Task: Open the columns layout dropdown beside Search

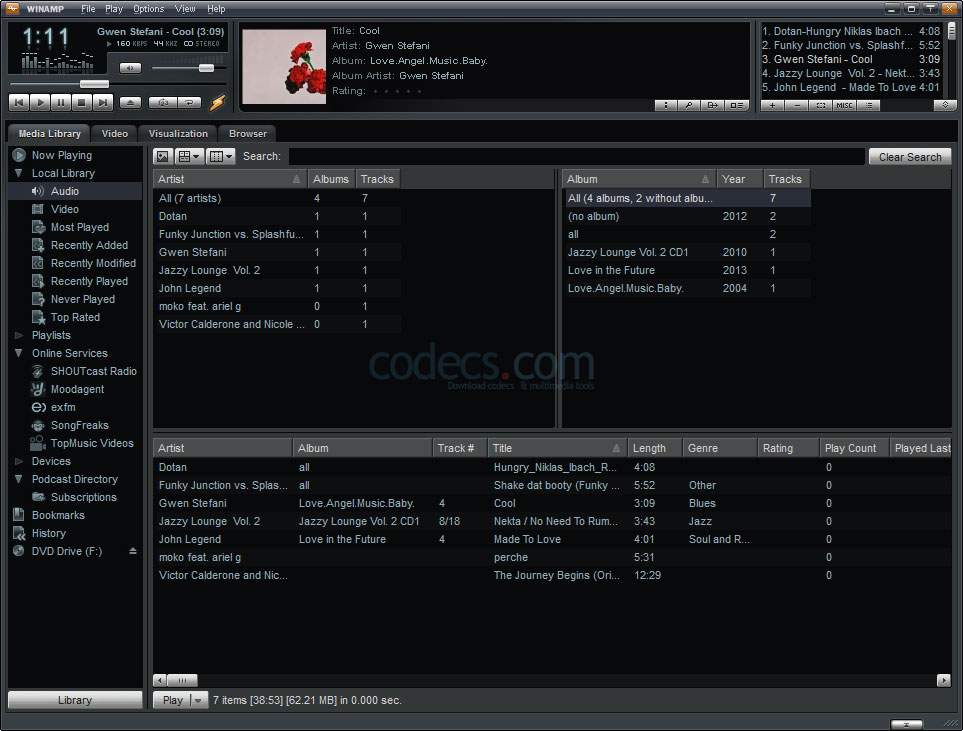Action: click(220, 157)
